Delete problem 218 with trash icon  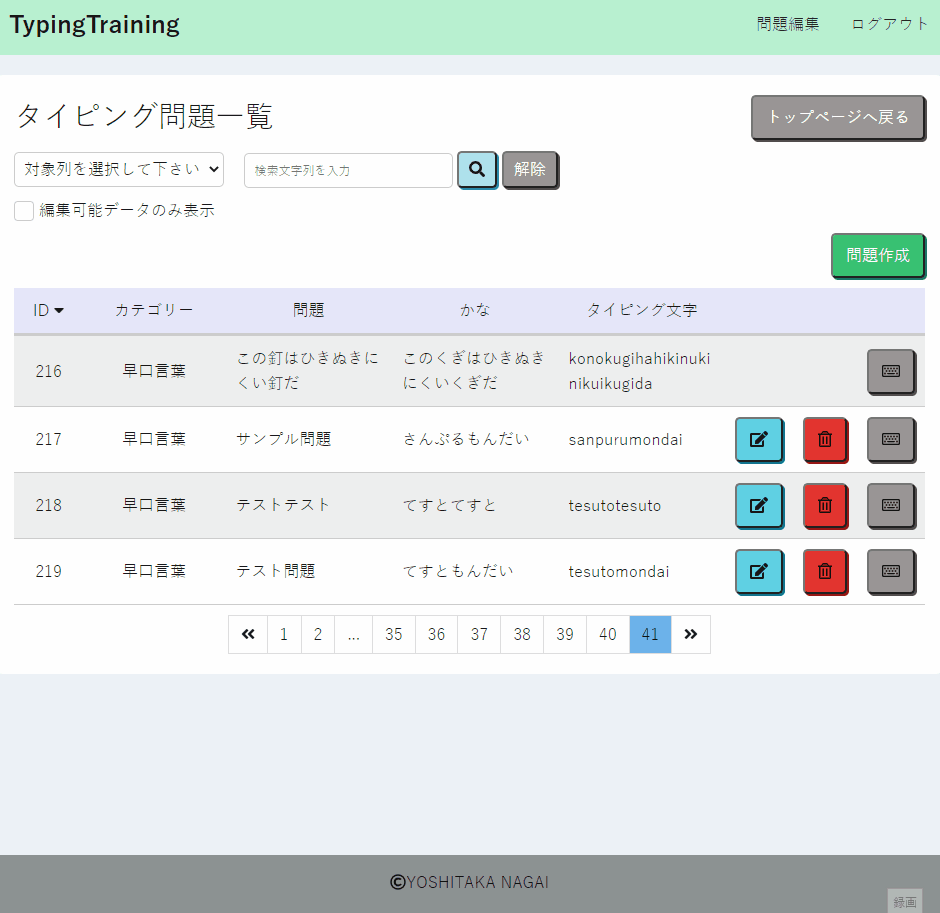coord(825,505)
